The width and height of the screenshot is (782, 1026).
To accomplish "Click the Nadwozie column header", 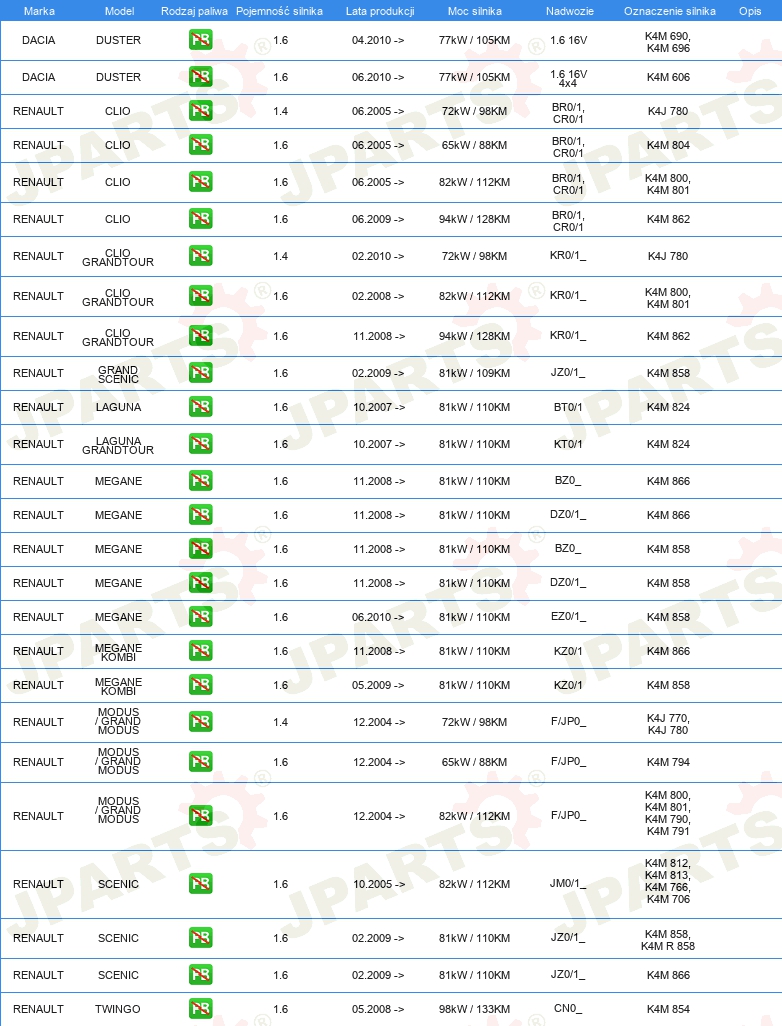I will [570, 11].
